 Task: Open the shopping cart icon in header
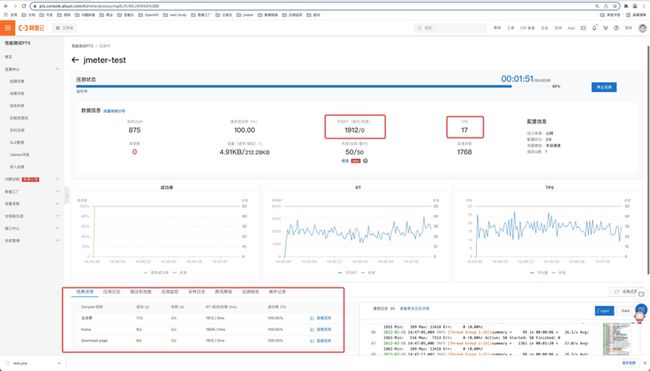pos(605,28)
